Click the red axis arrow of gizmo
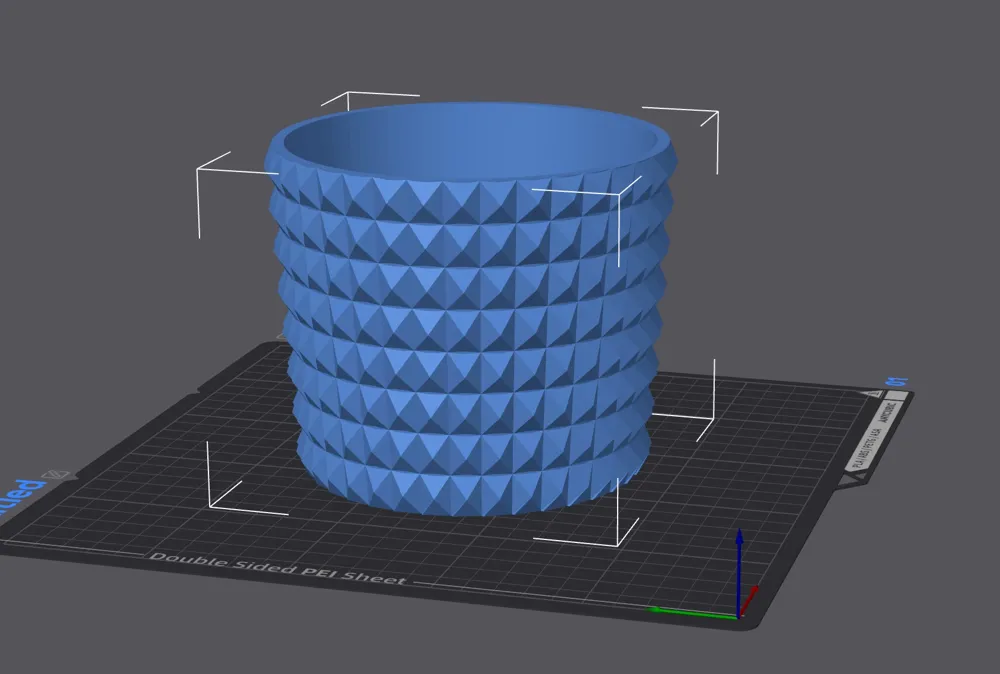This screenshot has width=1000, height=674. (749, 599)
